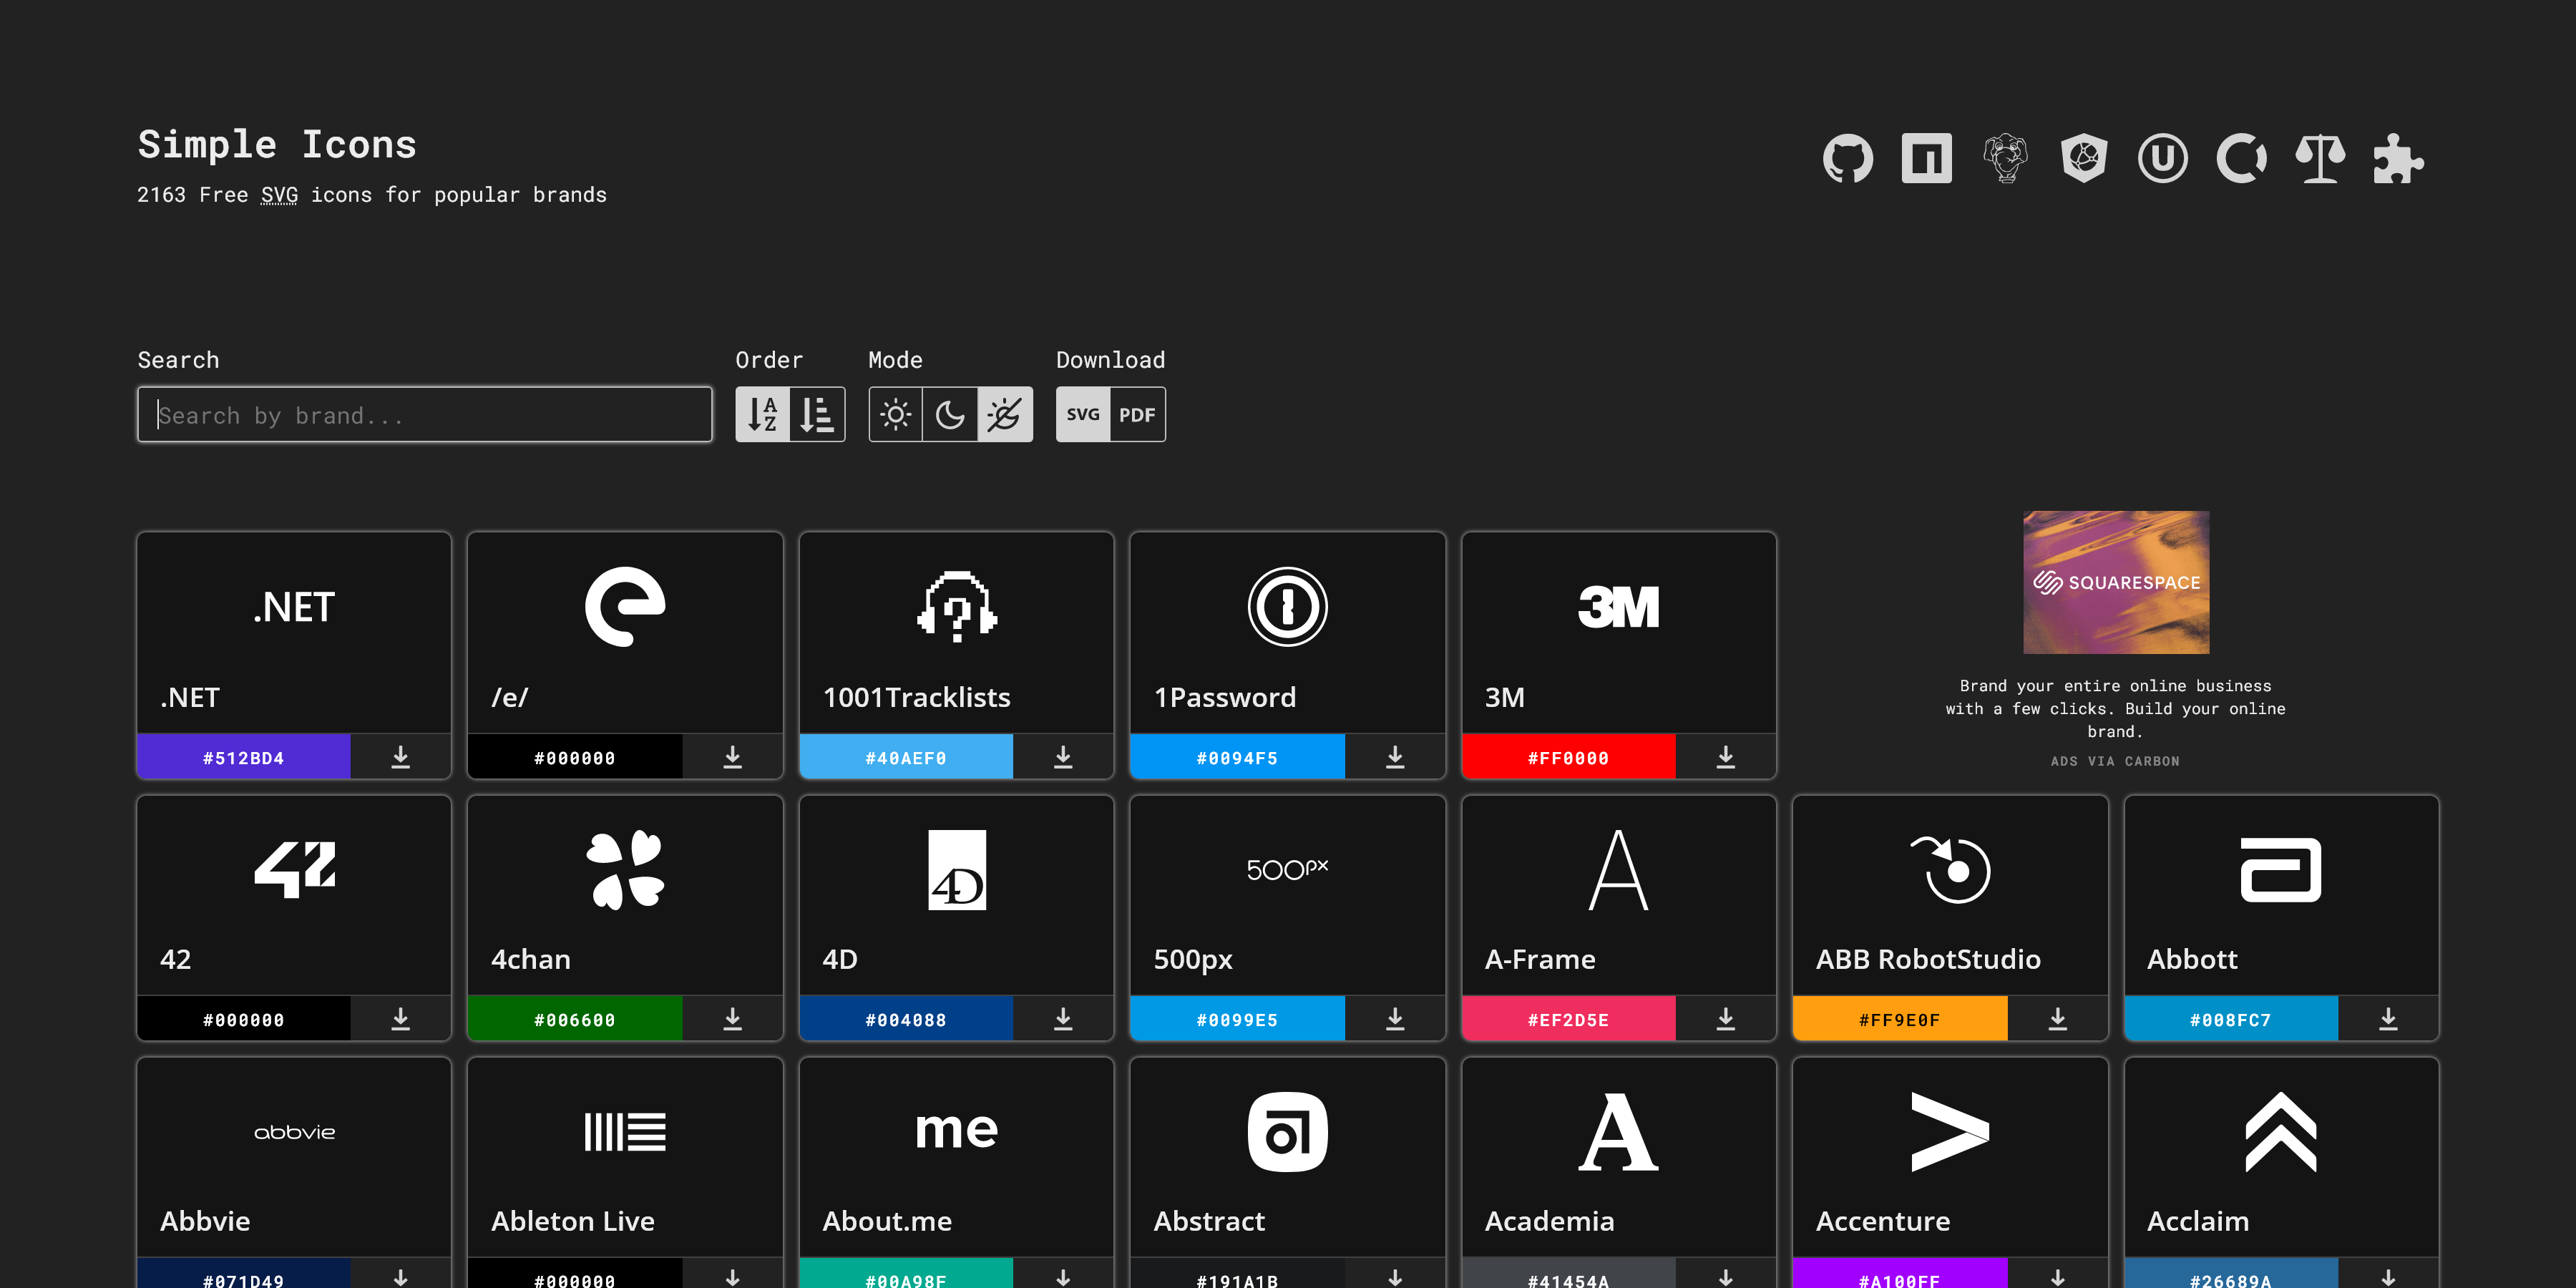Click the 4chan clover logo

click(625, 870)
